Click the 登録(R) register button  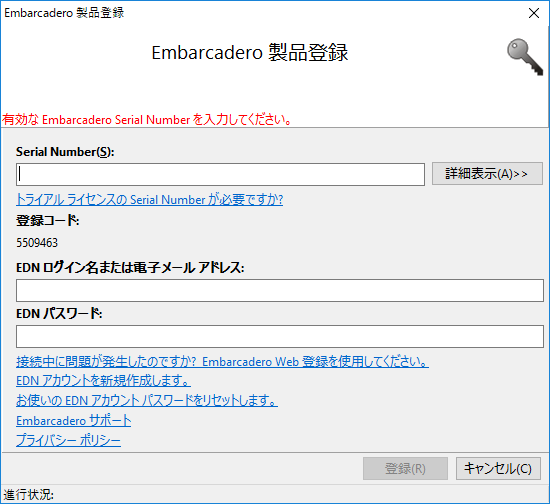[405, 468]
